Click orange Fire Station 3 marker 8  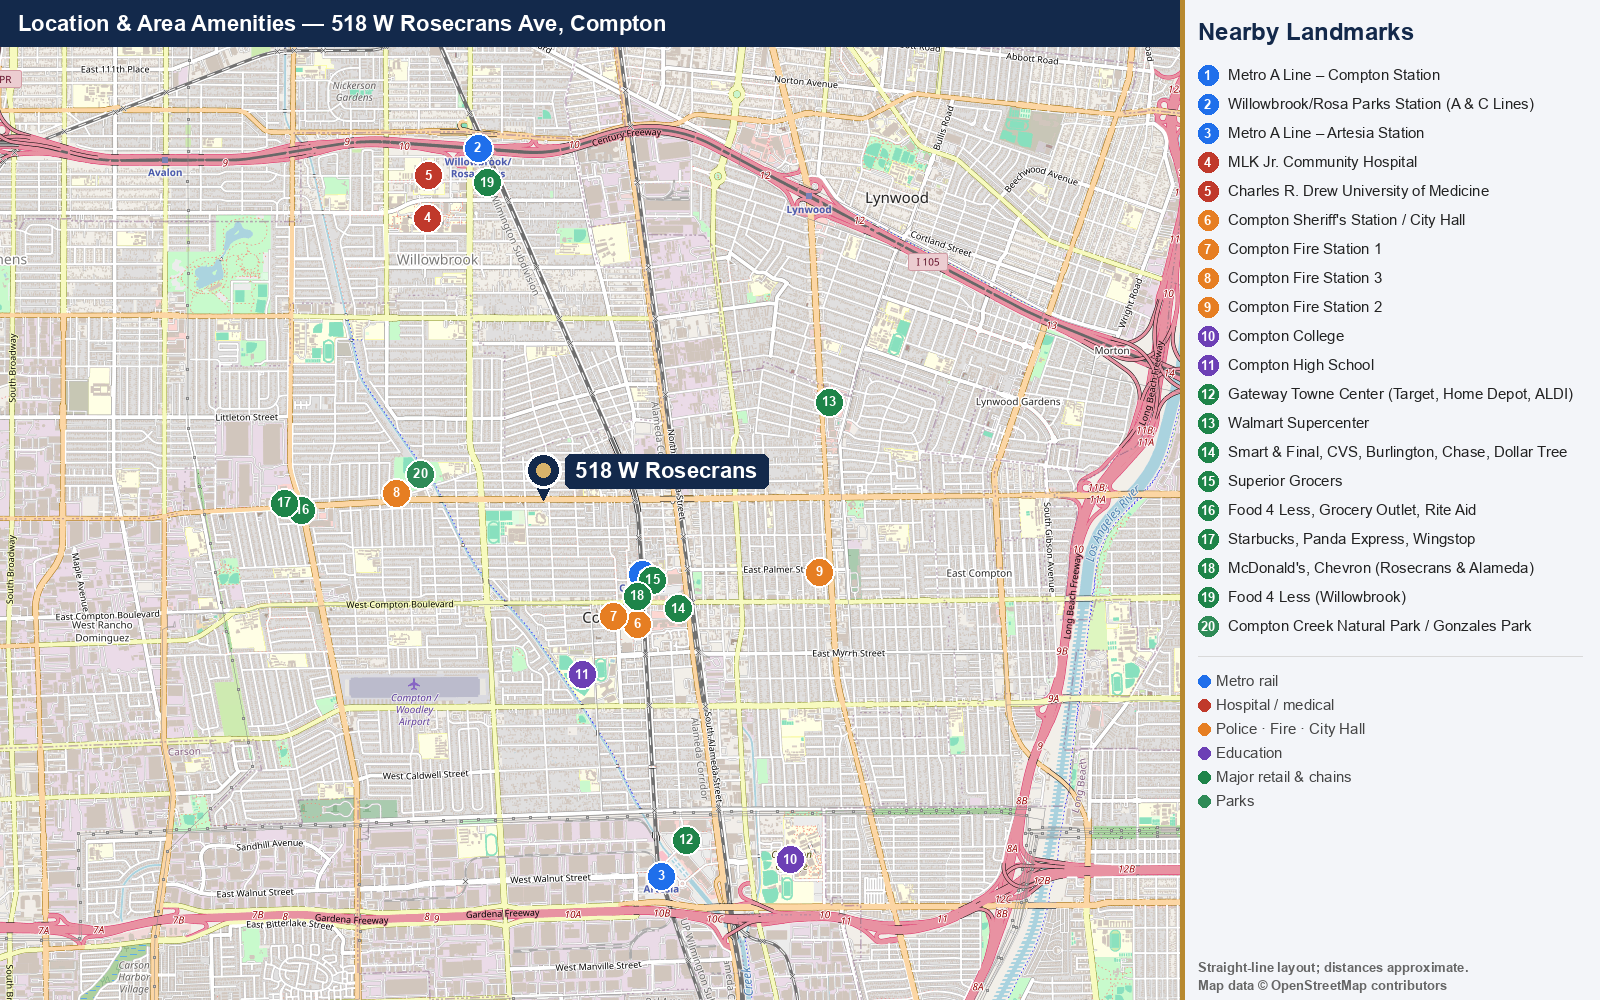coord(396,493)
